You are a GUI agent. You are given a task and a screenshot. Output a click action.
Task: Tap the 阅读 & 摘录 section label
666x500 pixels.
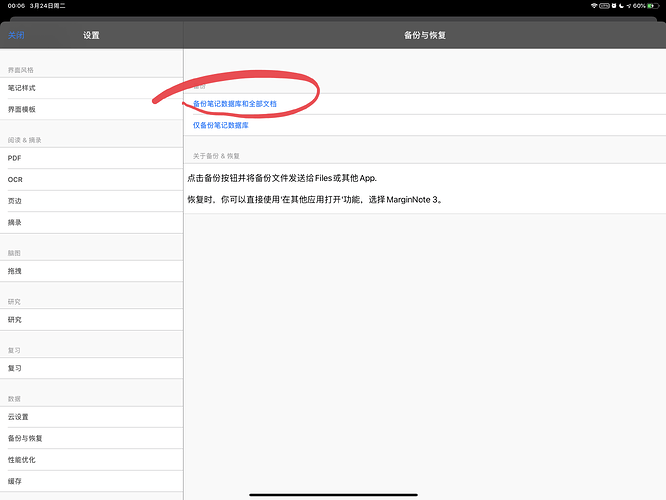click(25, 140)
